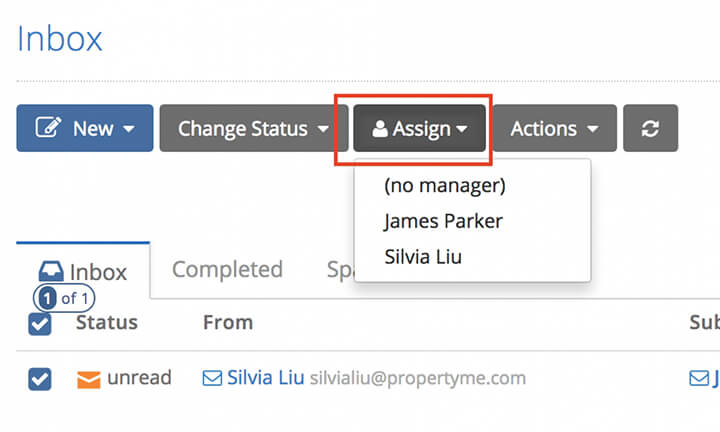
Task: Open Silvia Liu sender link in message row
Action: coord(265,378)
